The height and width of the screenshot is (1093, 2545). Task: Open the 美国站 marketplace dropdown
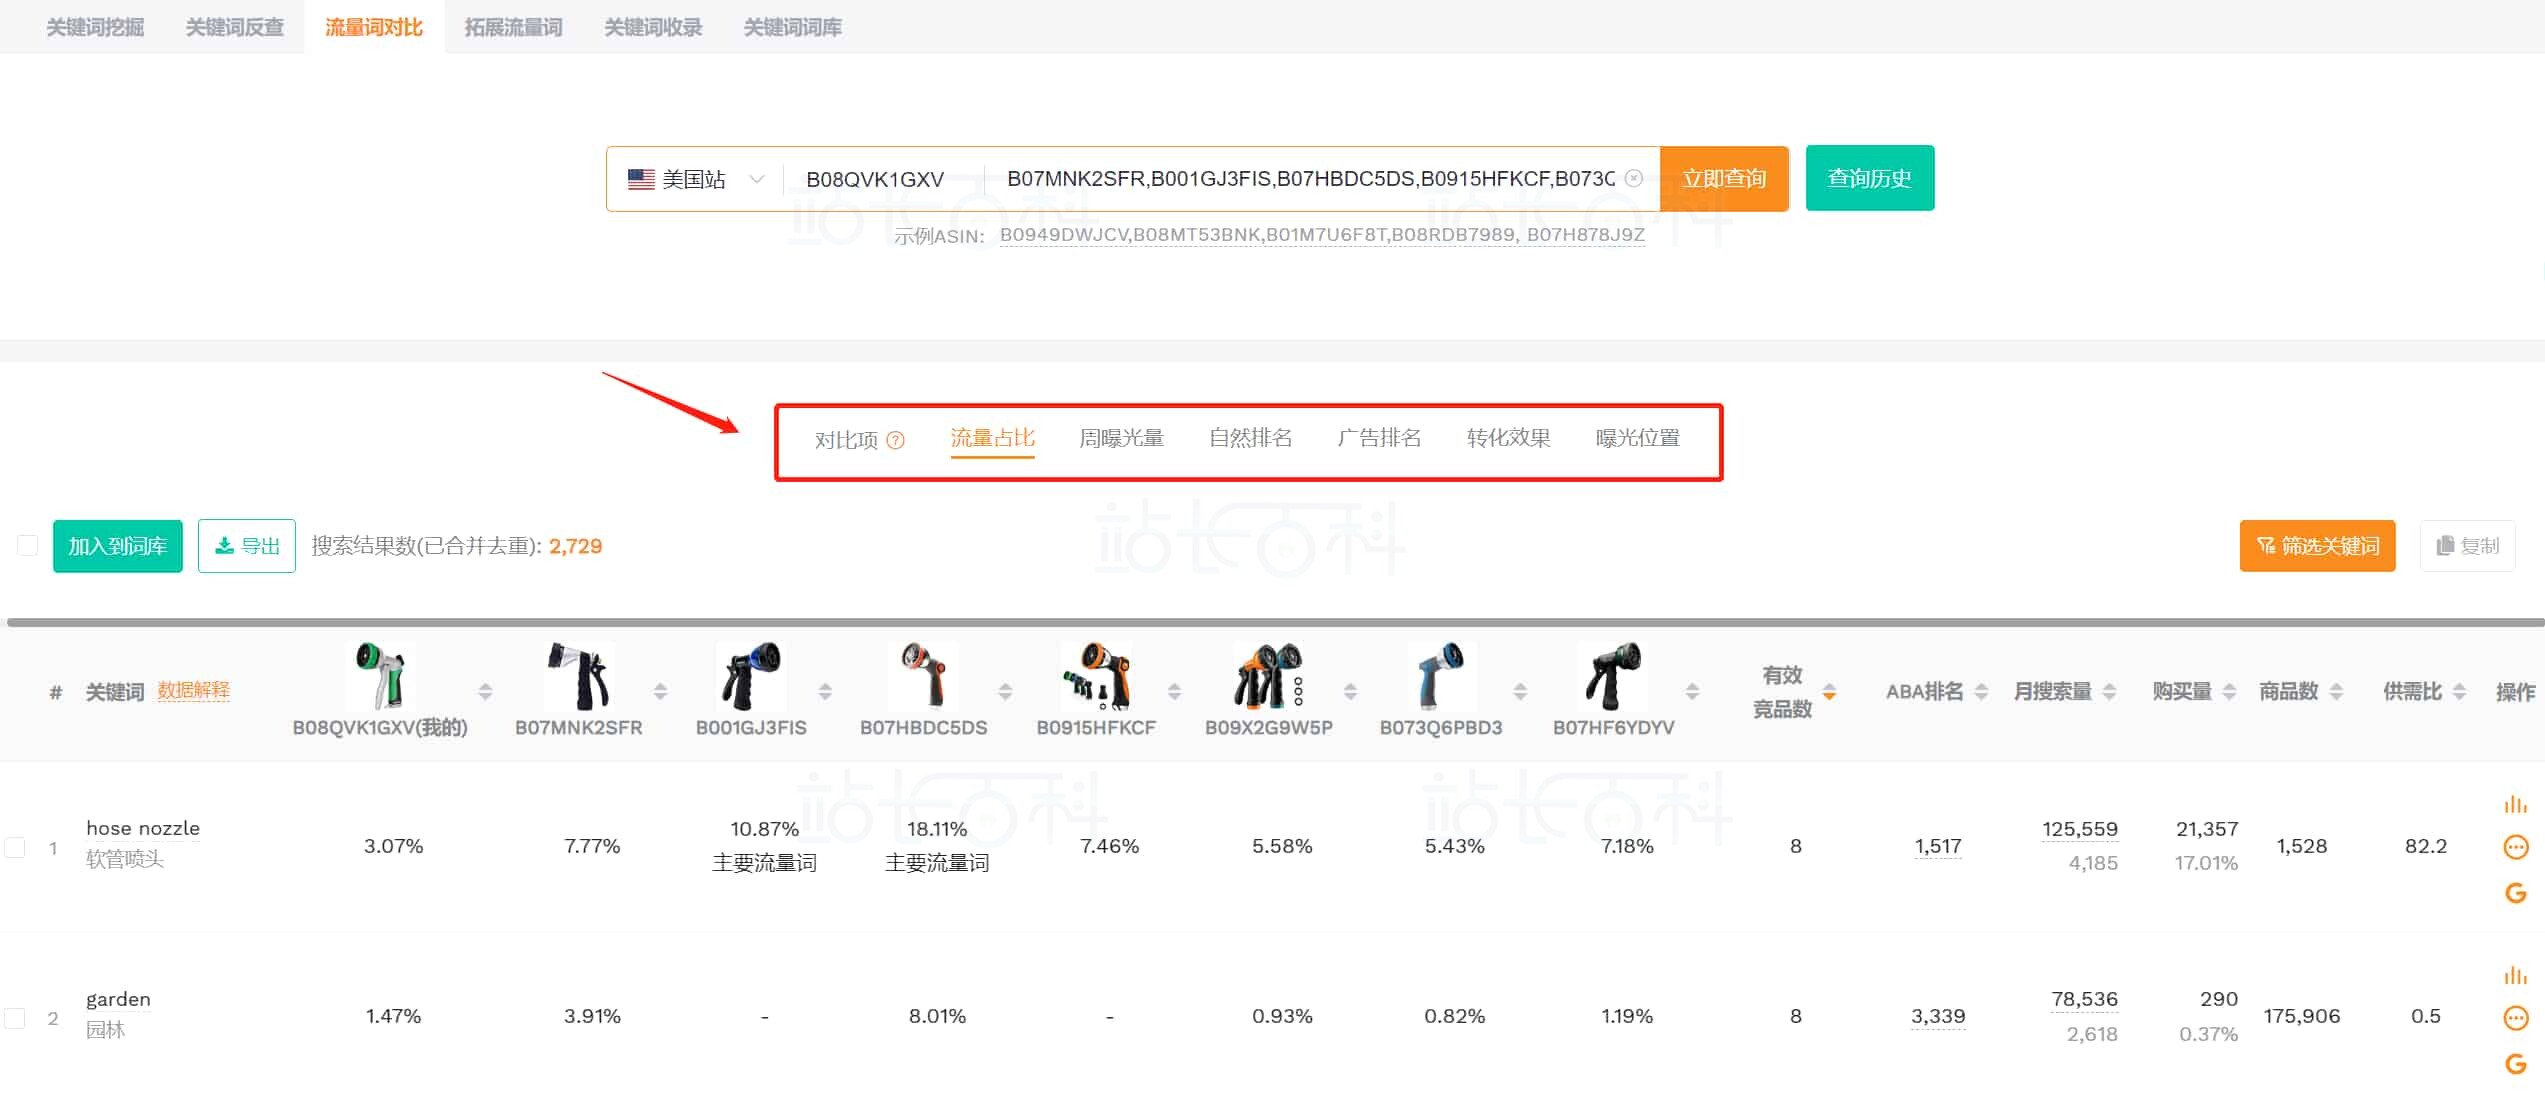pos(695,179)
